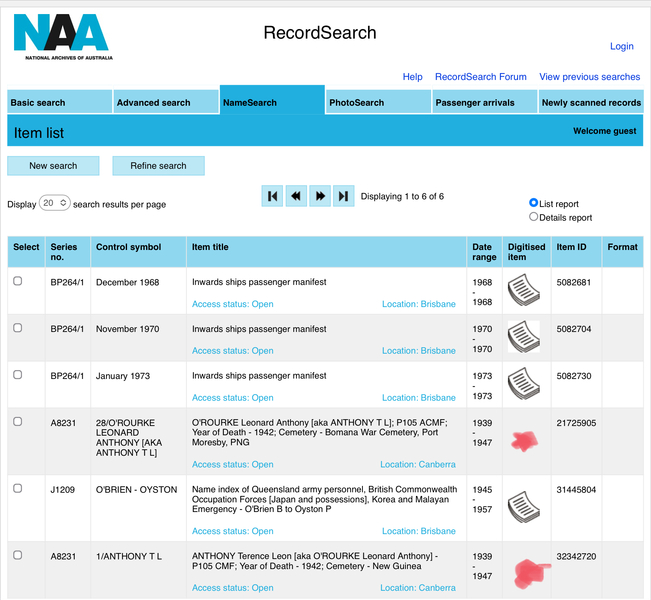
Task: Click Item ID 5082681
Action: (x=573, y=282)
